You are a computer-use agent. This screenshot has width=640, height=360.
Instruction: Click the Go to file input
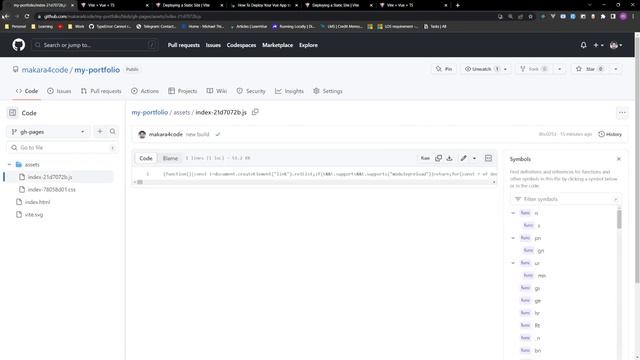click(x=63, y=147)
